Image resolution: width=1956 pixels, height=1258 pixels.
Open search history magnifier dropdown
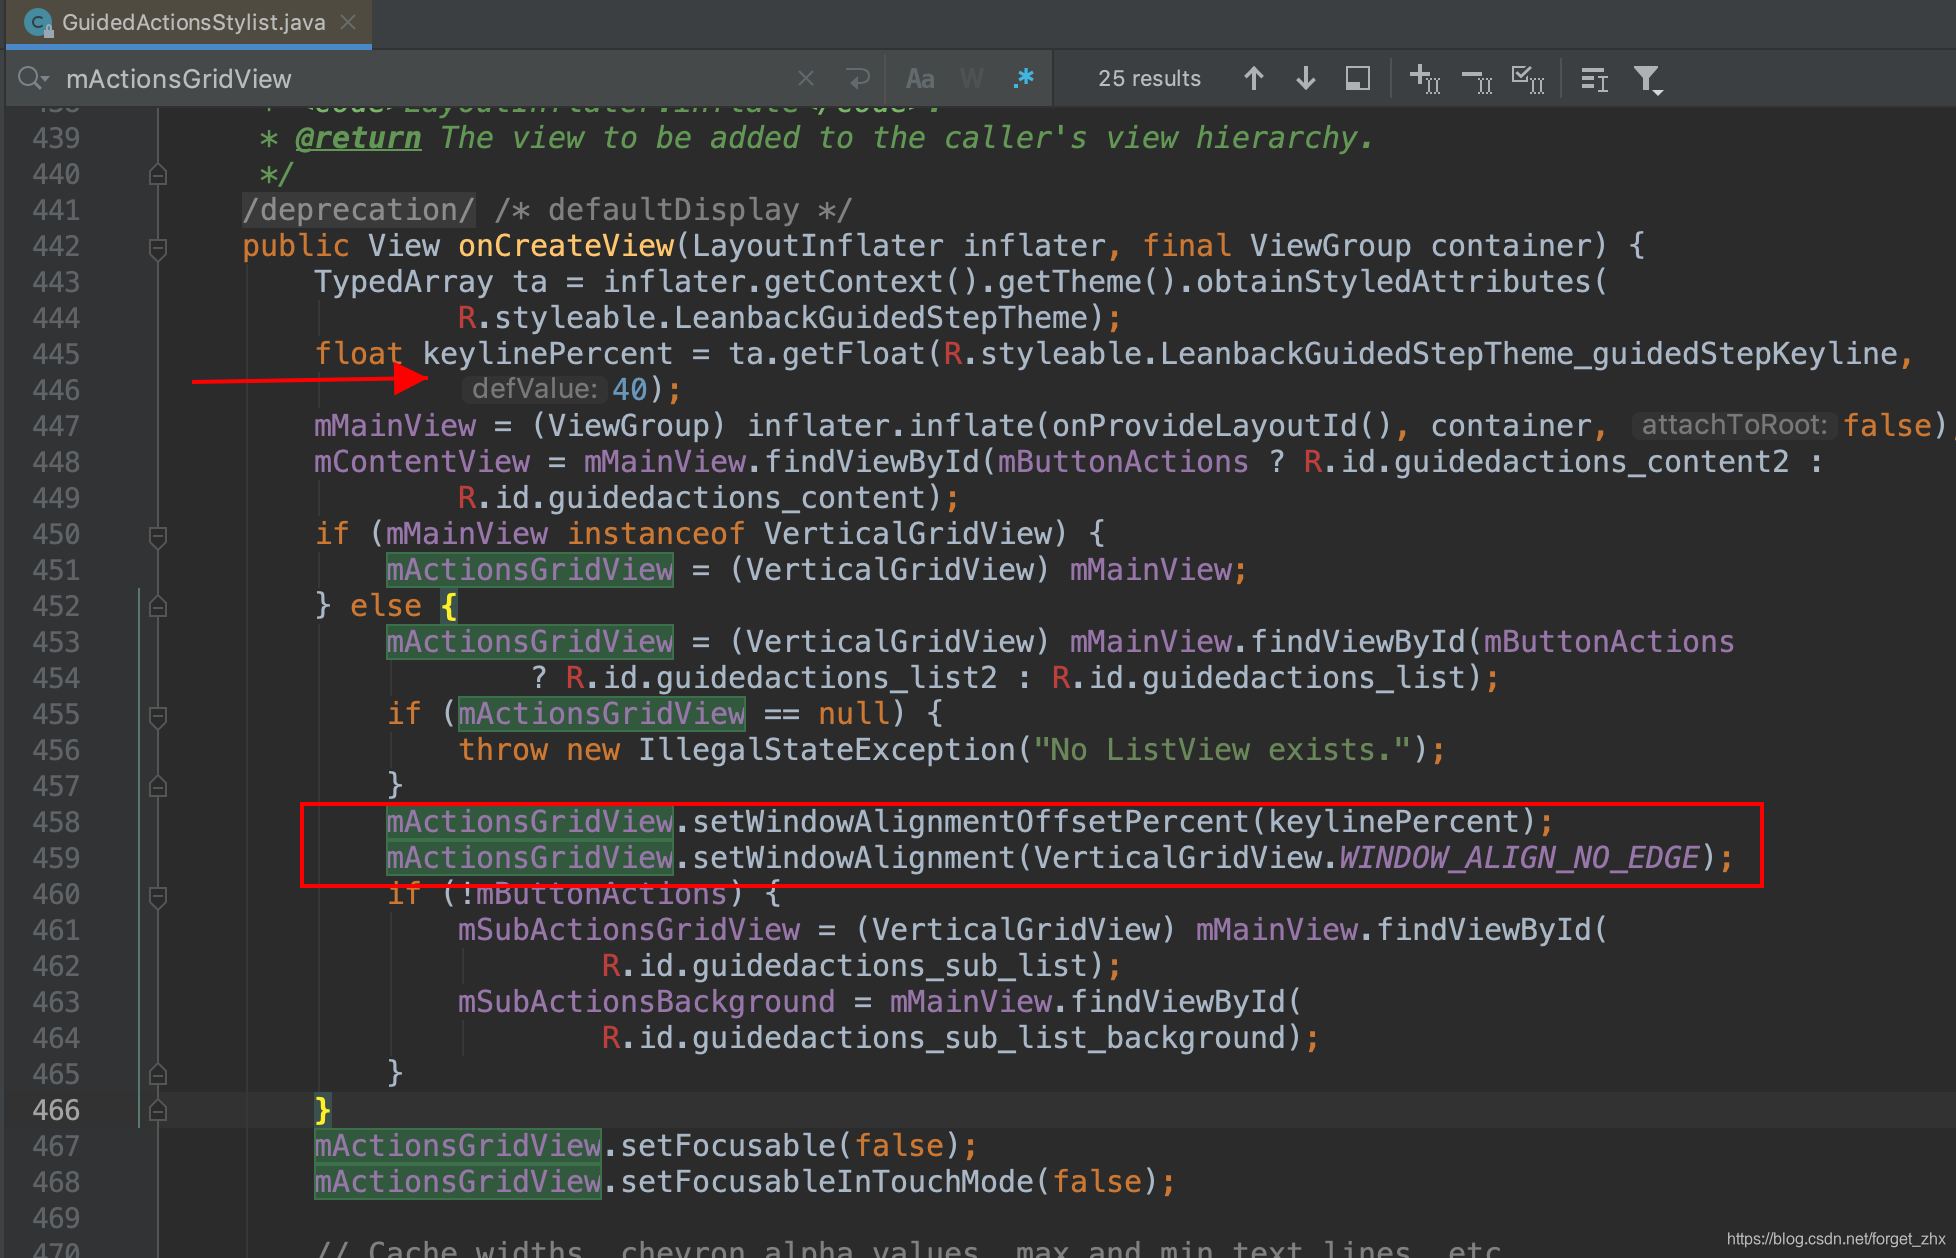[33, 78]
